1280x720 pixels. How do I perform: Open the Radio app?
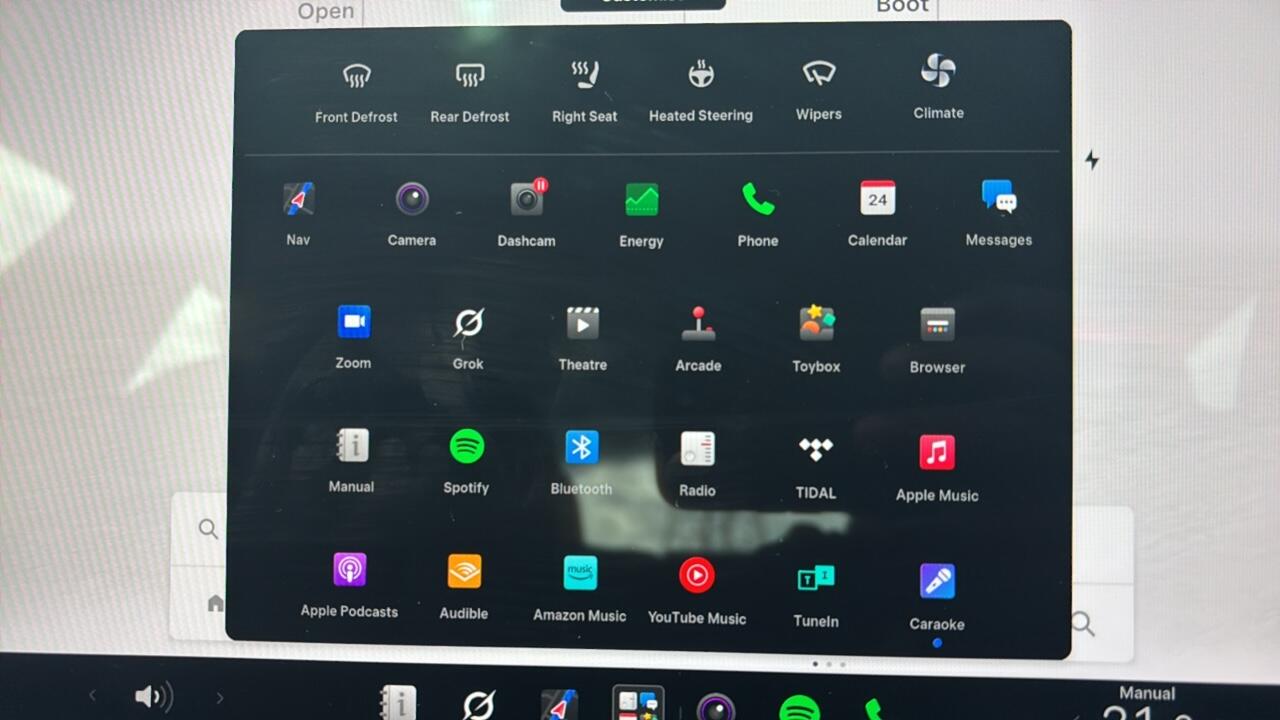(697, 464)
